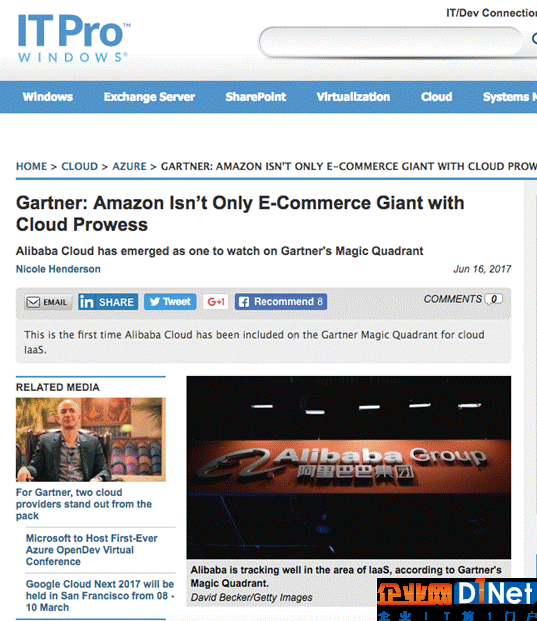Viewport: 537px width, 621px height.
Task: Click the Email share icon button
Action: (48, 302)
